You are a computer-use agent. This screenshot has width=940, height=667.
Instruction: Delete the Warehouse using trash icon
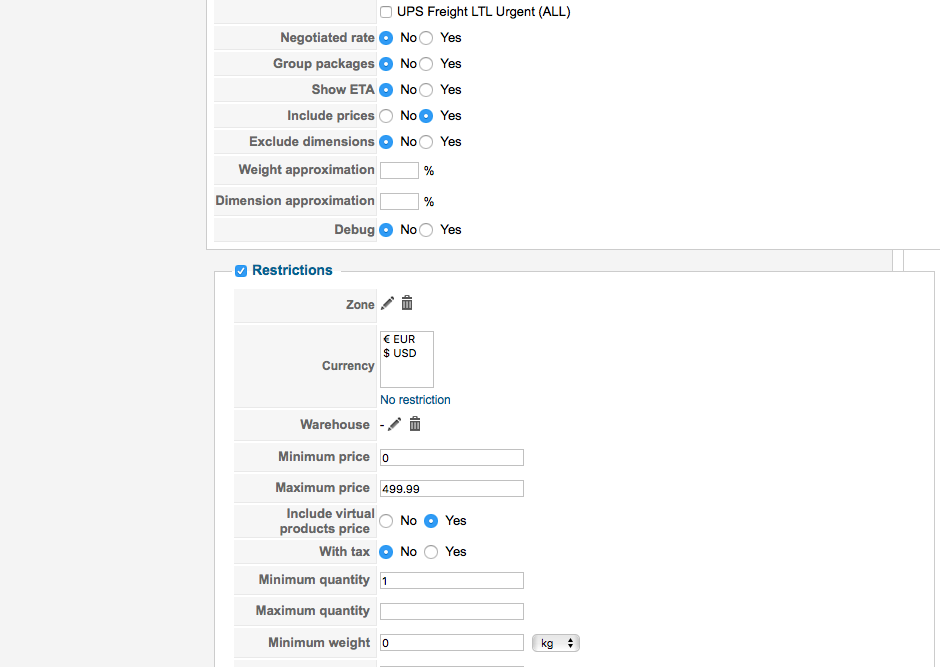pyautogui.click(x=415, y=424)
